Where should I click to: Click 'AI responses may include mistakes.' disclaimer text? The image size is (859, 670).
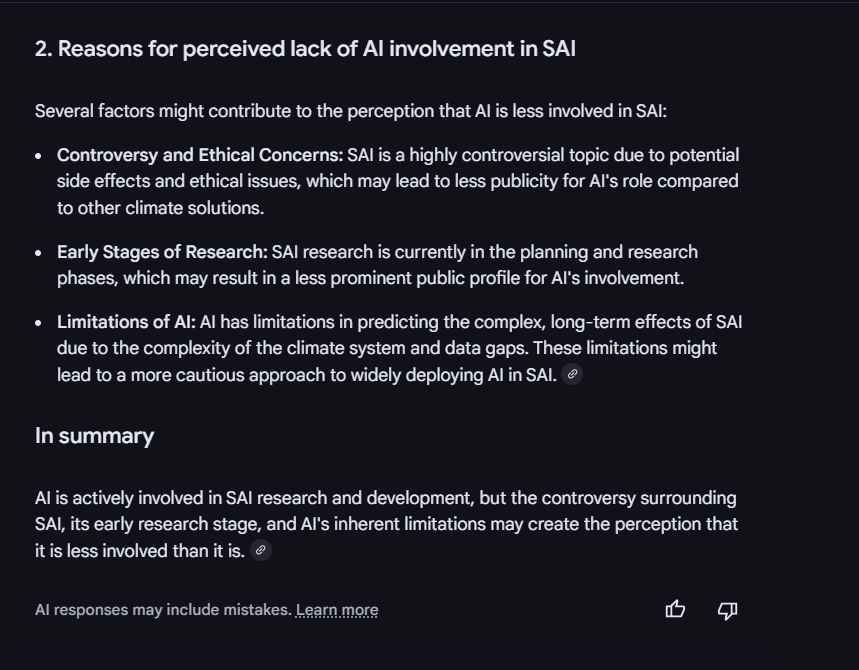(163, 610)
